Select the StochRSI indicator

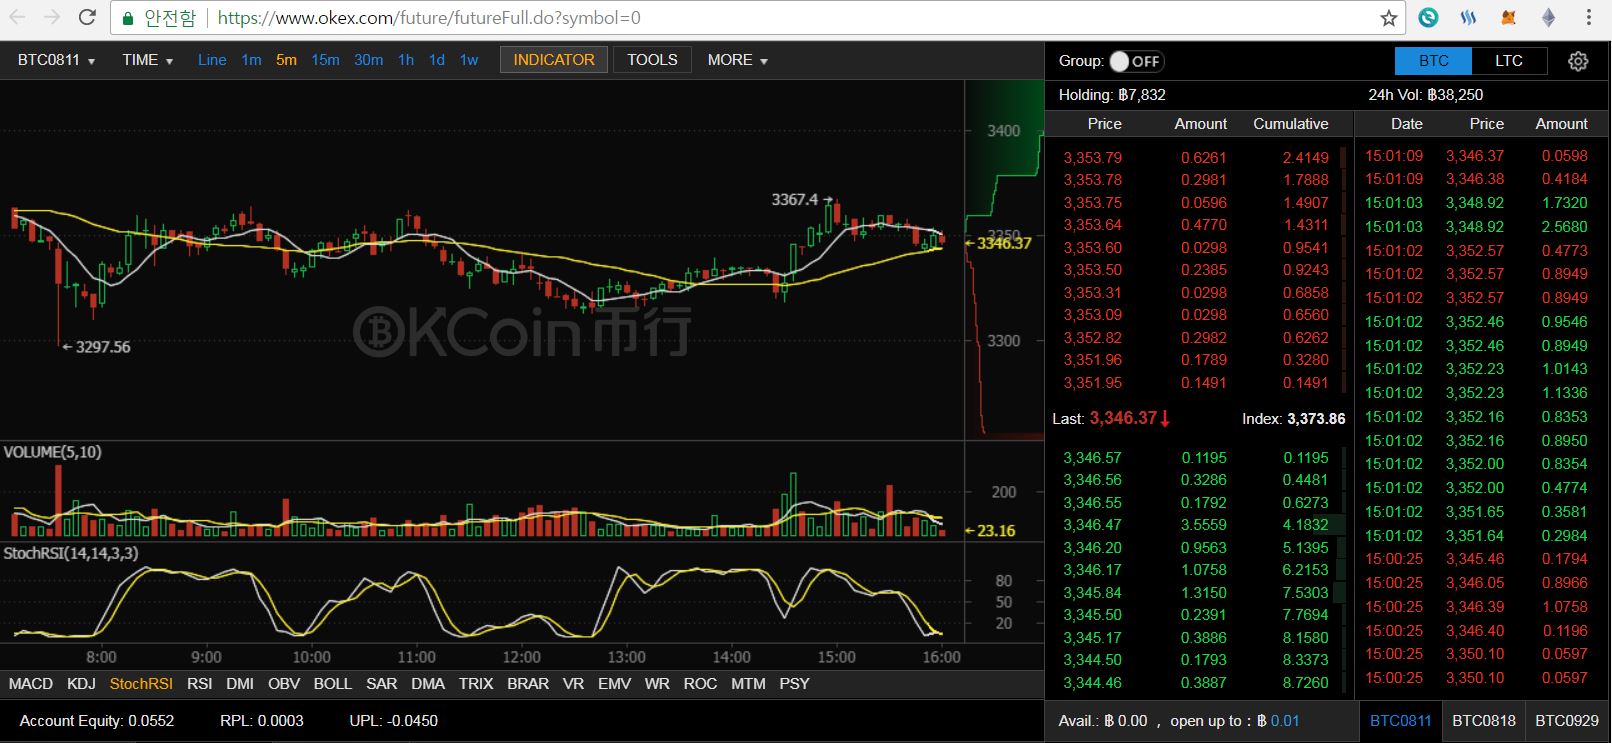[x=141, y=684]
